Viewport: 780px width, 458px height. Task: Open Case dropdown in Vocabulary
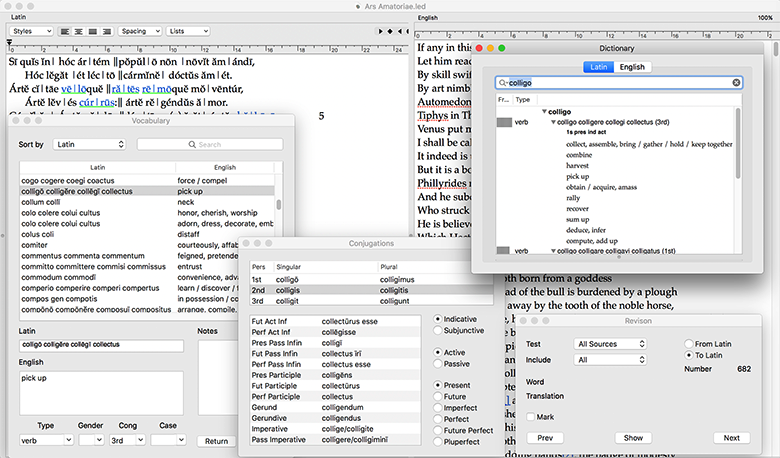(168, 440)
